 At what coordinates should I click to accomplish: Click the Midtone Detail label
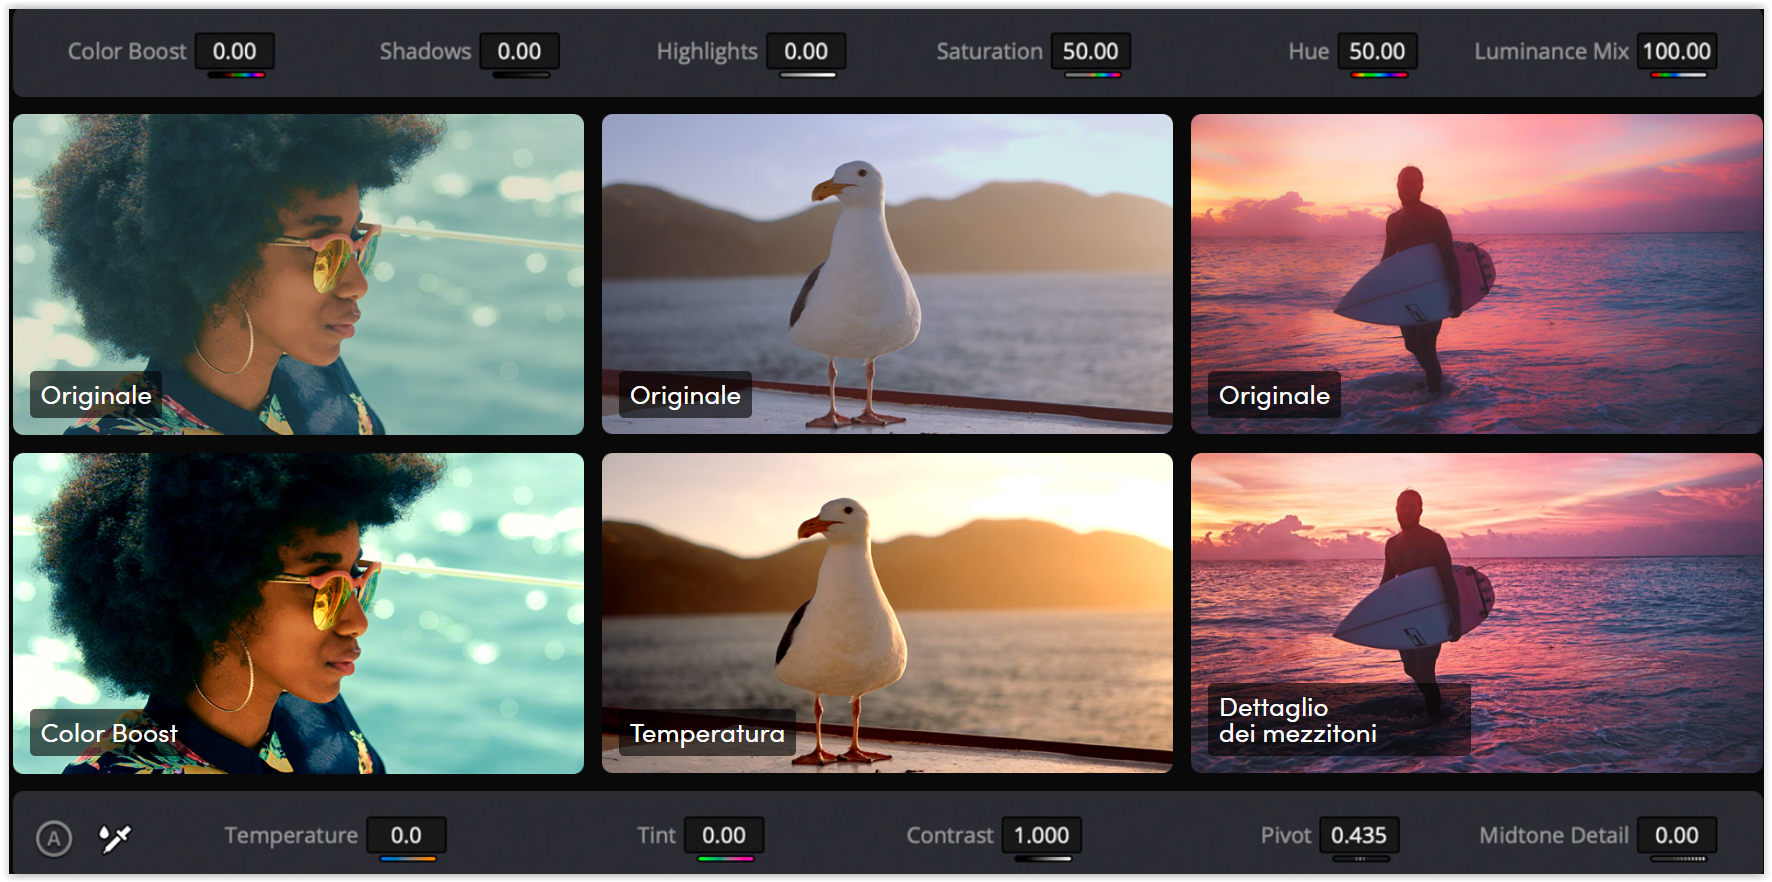point(1554,836)
